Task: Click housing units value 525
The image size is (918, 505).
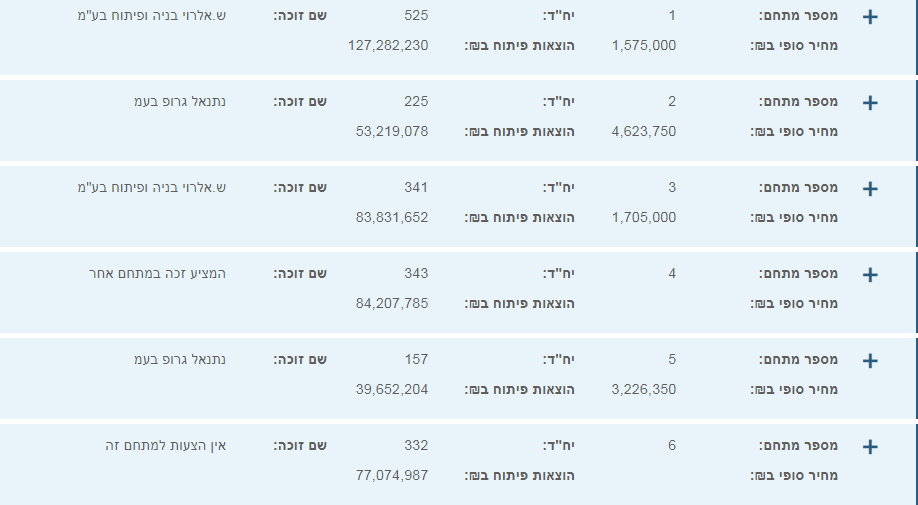Action: tap(416, 16)
